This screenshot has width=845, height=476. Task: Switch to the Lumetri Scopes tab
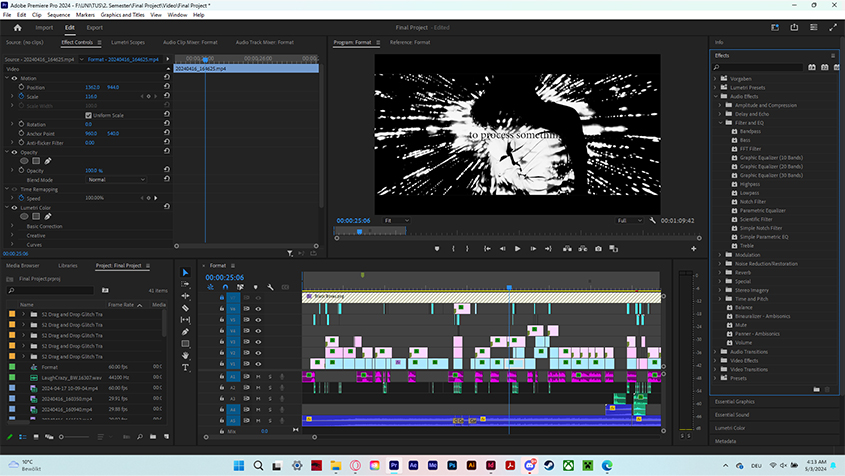pos(130,43)
